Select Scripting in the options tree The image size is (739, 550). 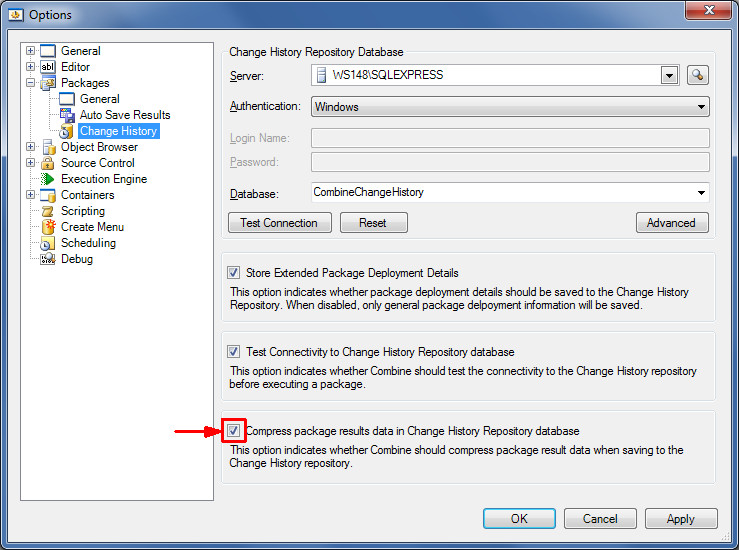click(82, 211)
